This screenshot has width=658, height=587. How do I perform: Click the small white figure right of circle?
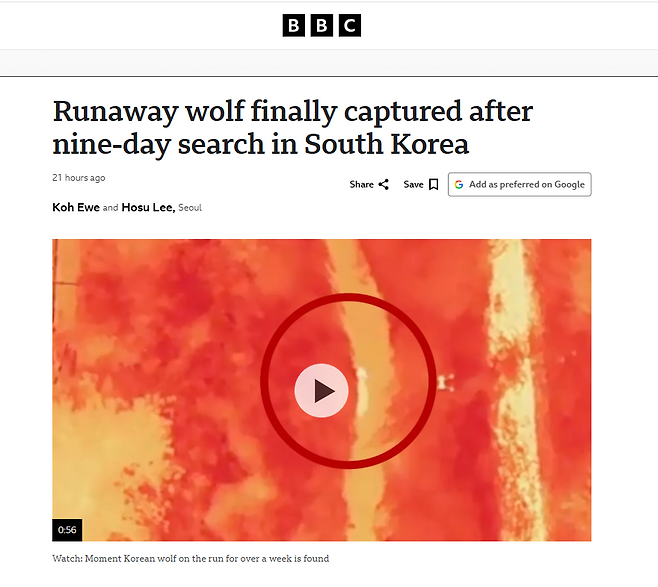(x=445, y=383)
